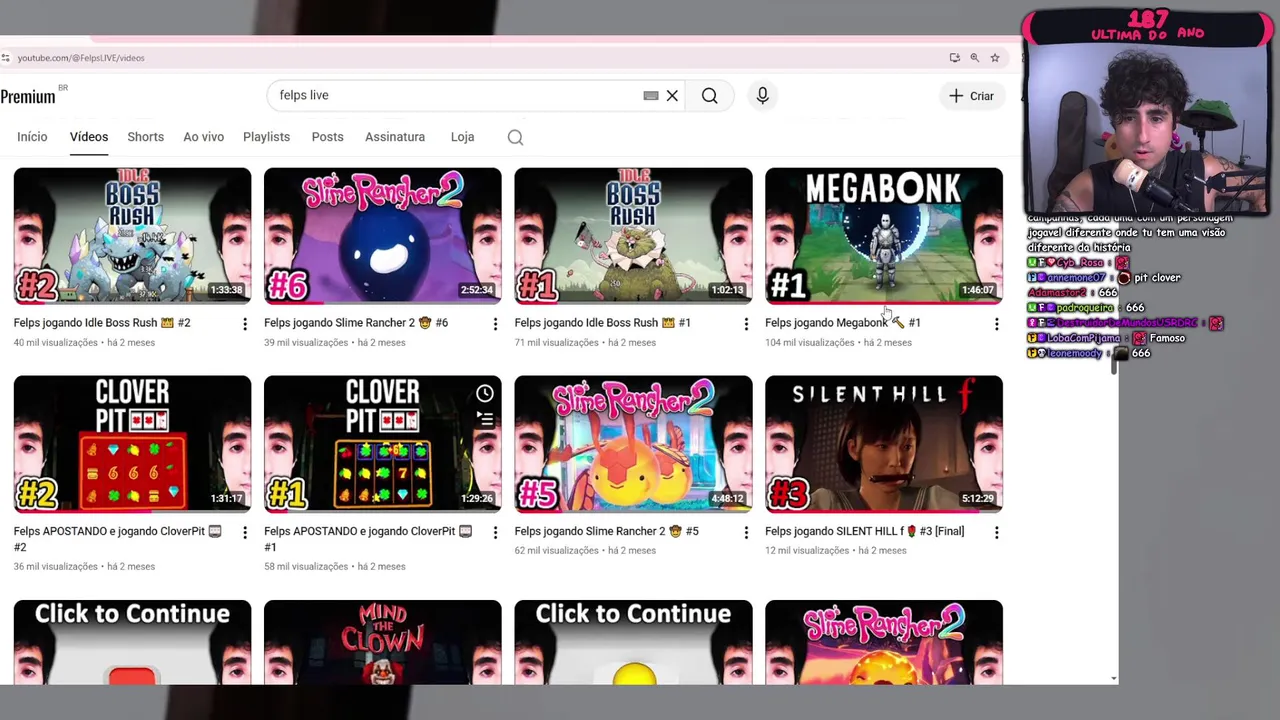Screen dimensions: 1280x720
Task: Click the 5:12:29 duration badge
Action: tap(978, 499)
